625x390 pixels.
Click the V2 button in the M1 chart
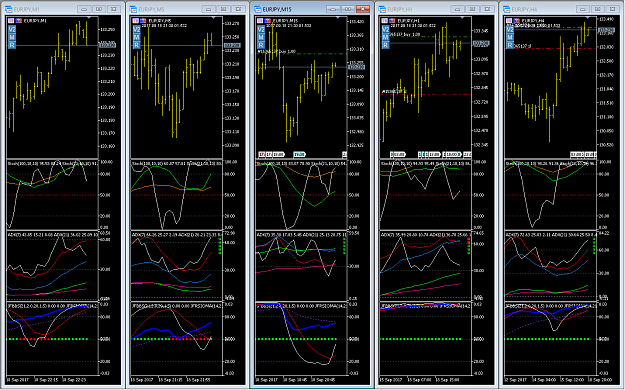click(12, 30)
